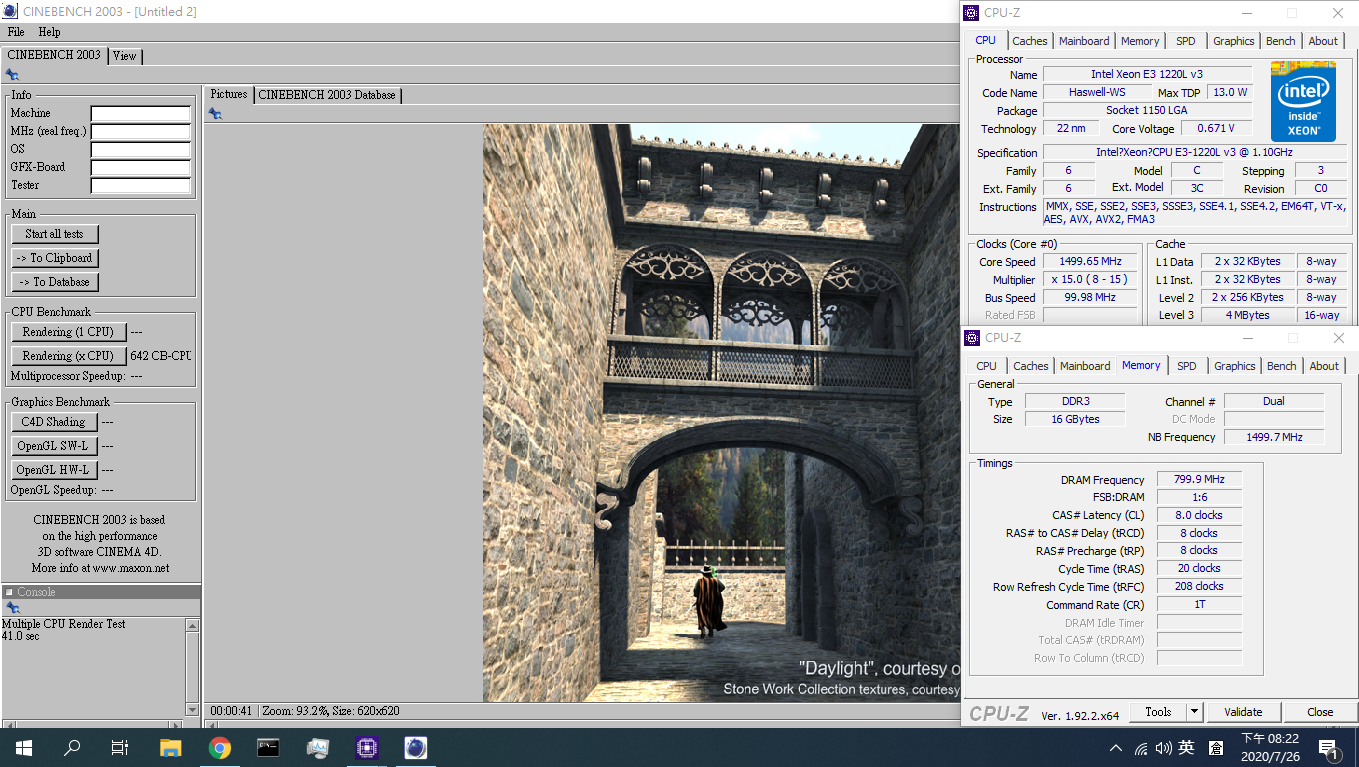Click the MHz (real freq.) input field

pyautogui.click(x=141, y=131)
